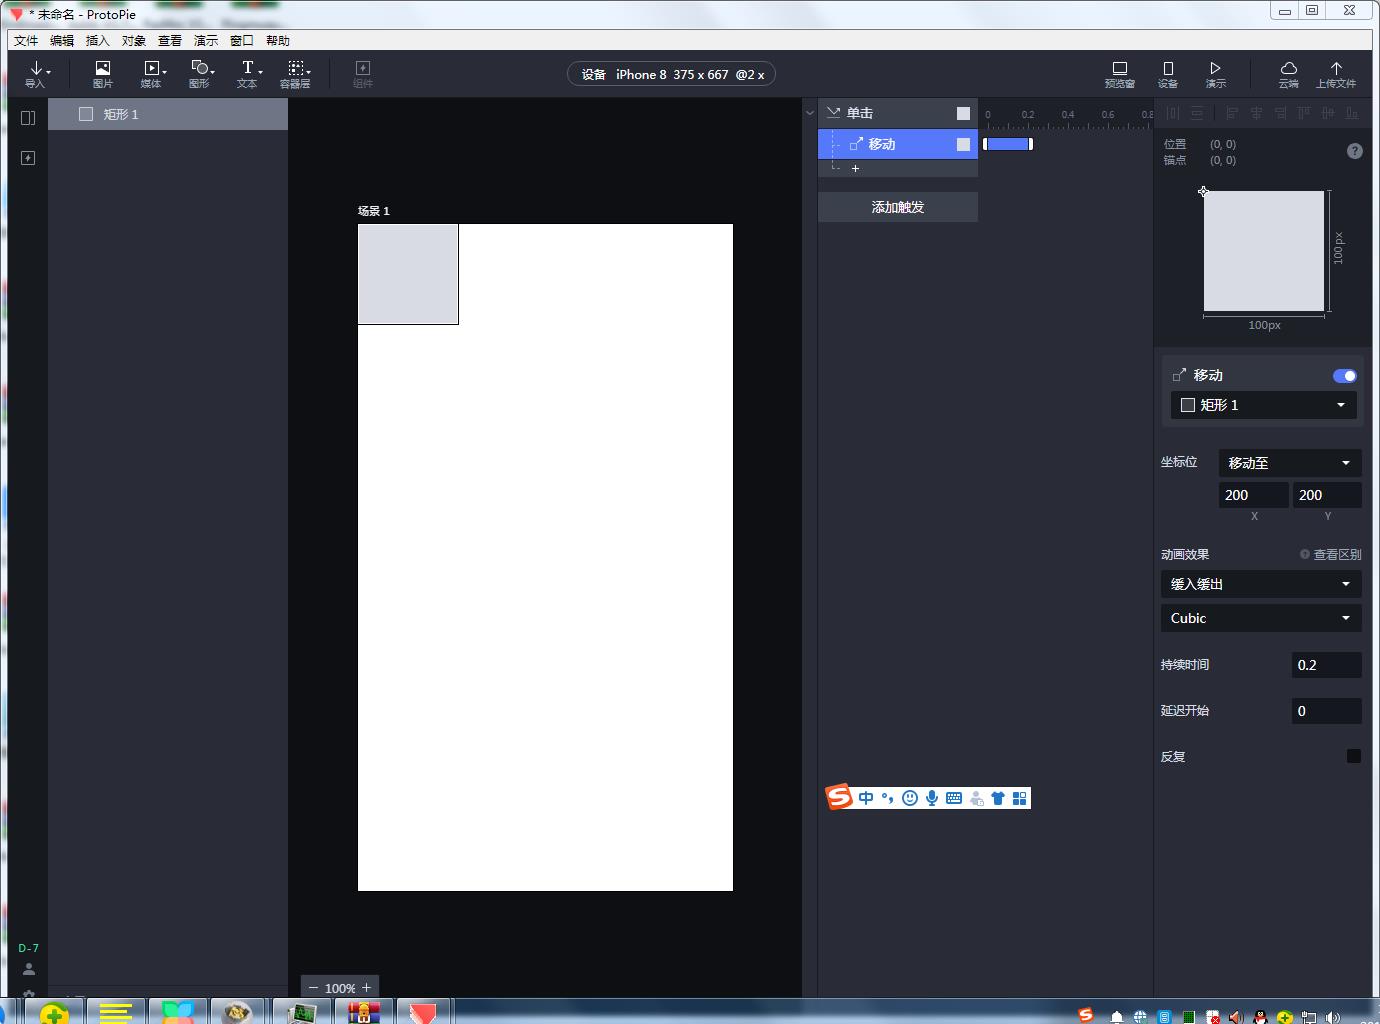
Task: Start the Demo (演示) play icon
Action: [x=1215, y=73]
